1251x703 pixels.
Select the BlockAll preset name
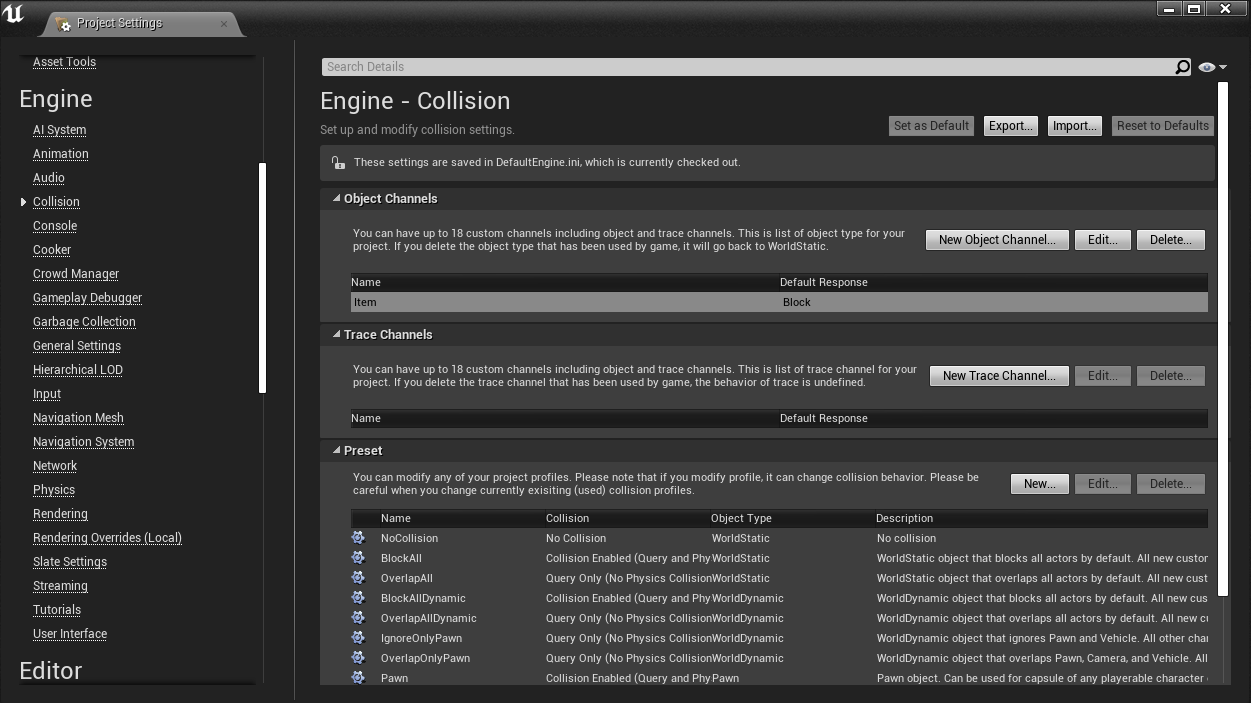[x=401, y=558]
